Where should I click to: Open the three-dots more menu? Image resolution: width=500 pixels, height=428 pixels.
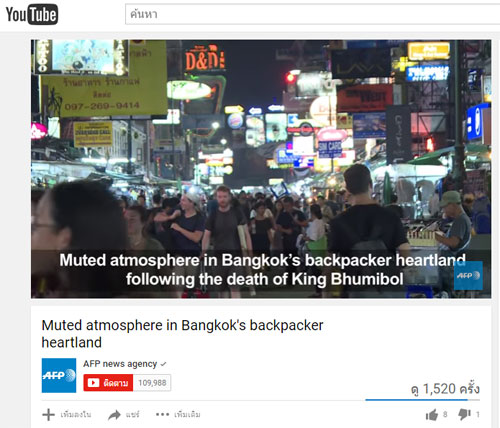tap(163, 414)
